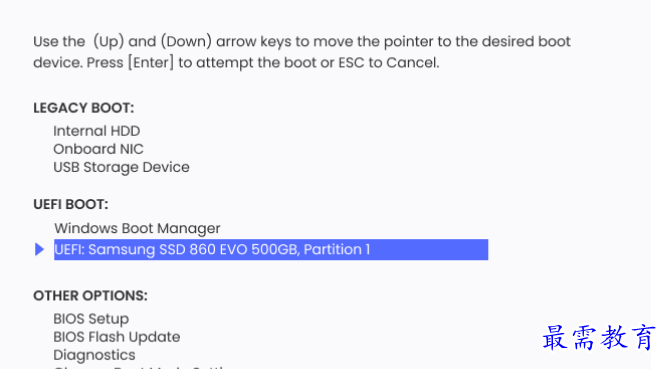Viewport: 664px width, 369px height.
Task: Click the ESC text in instructions
Action: pos(351,63)
